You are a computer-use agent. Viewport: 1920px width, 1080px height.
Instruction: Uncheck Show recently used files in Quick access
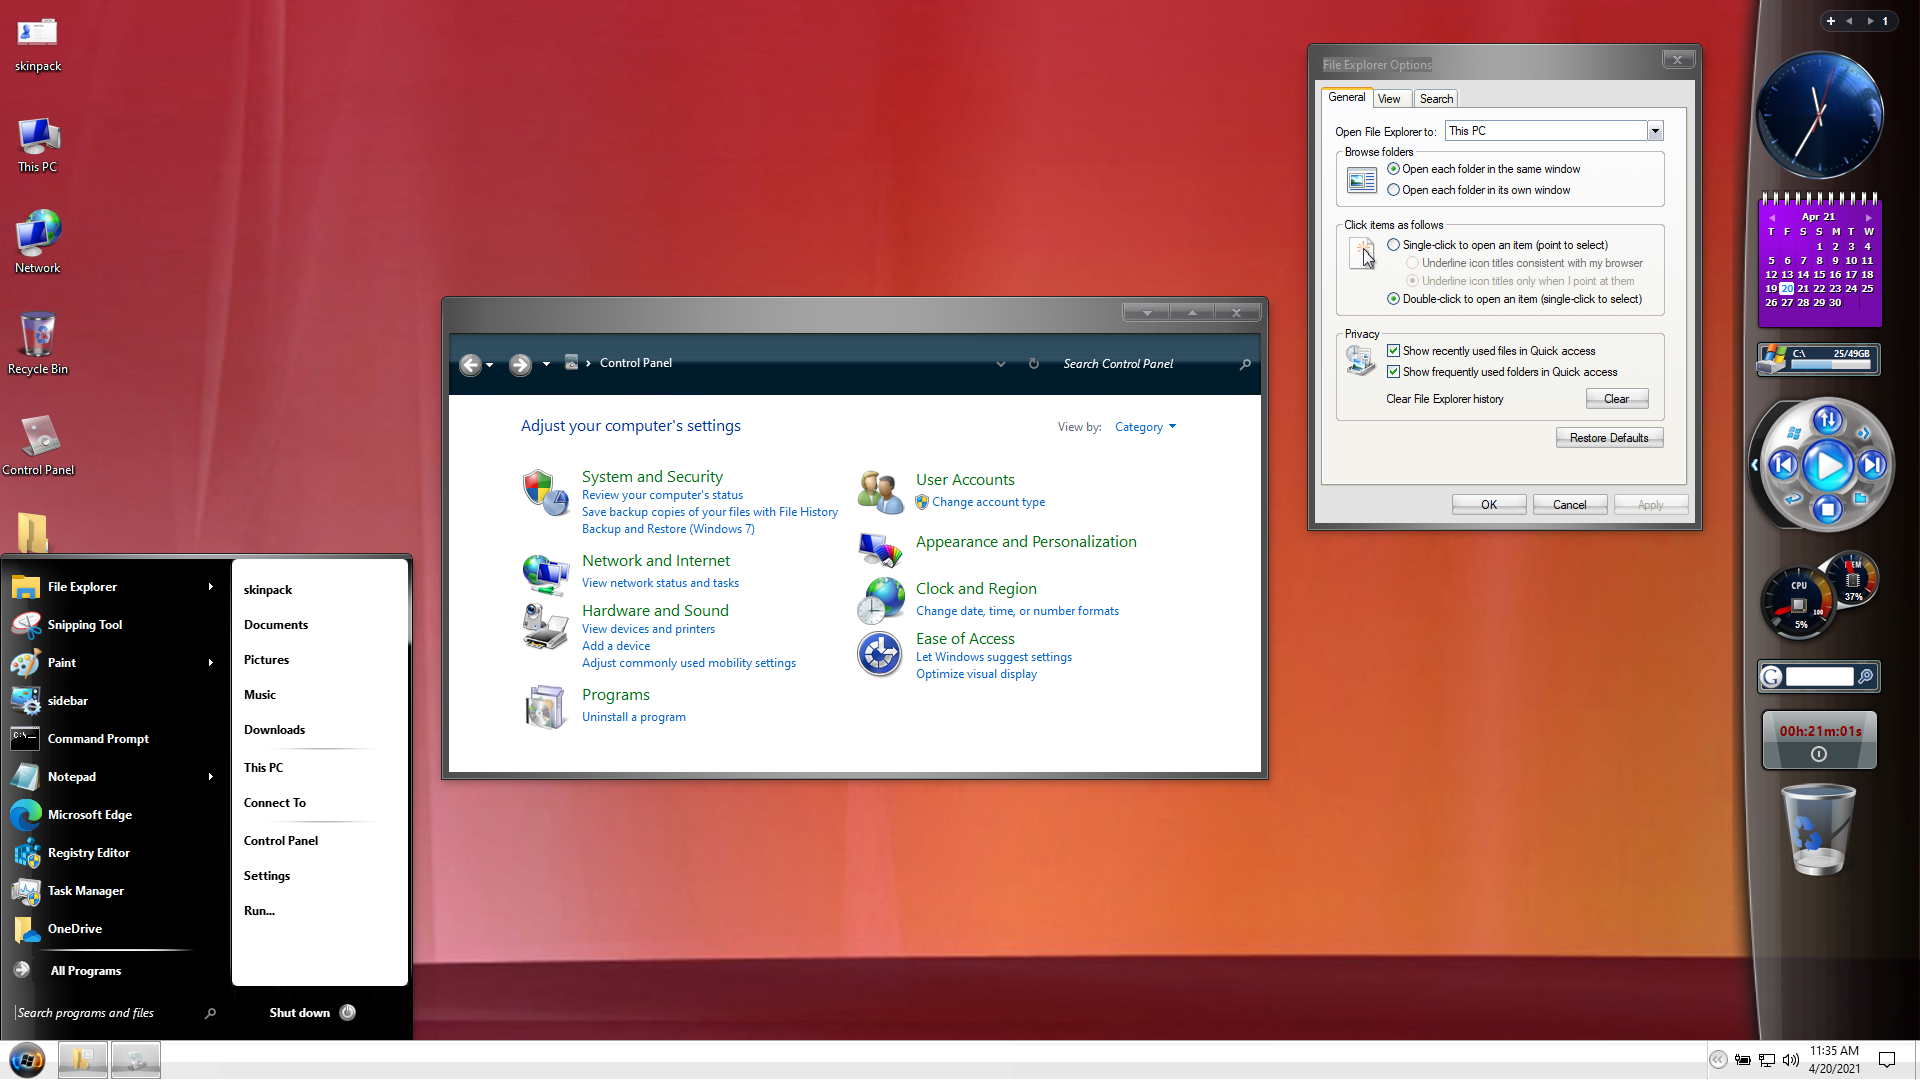(x=1393, y=351)
